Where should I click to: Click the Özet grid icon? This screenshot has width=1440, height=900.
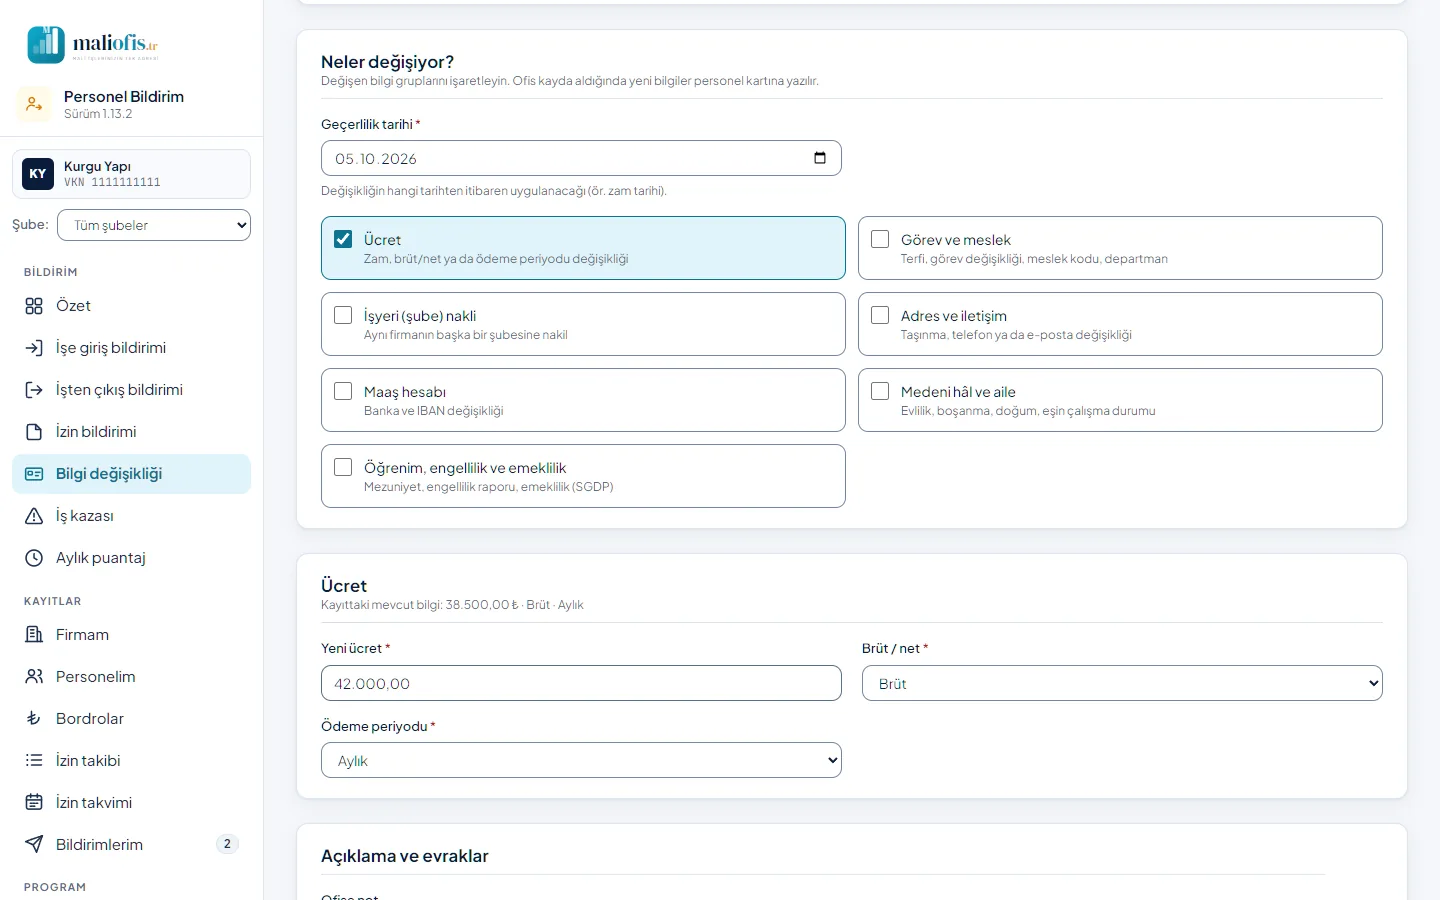[34, 306]
